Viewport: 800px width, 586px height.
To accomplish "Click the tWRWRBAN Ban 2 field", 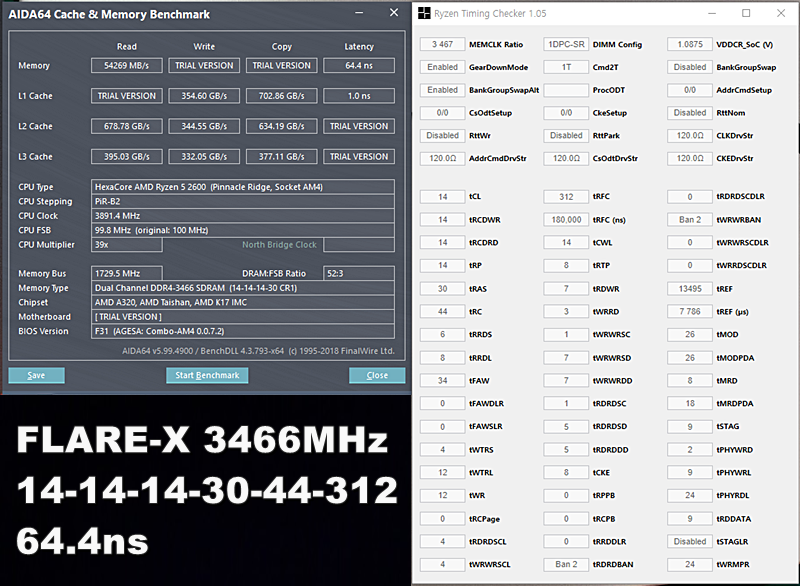I will (690, 219).
